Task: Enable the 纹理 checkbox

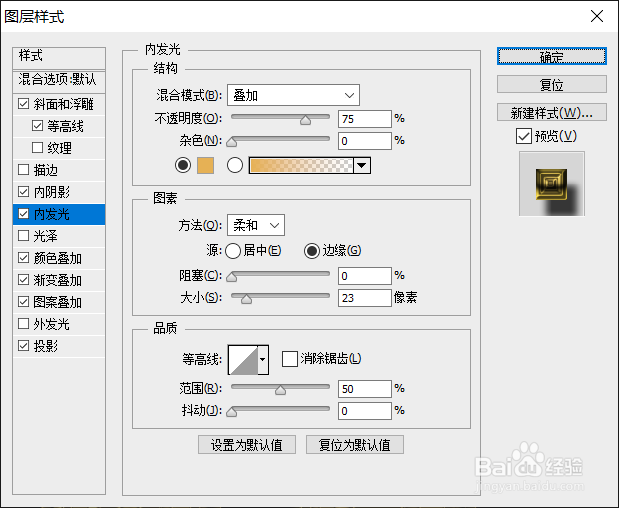Action: (x=38, y=148)
